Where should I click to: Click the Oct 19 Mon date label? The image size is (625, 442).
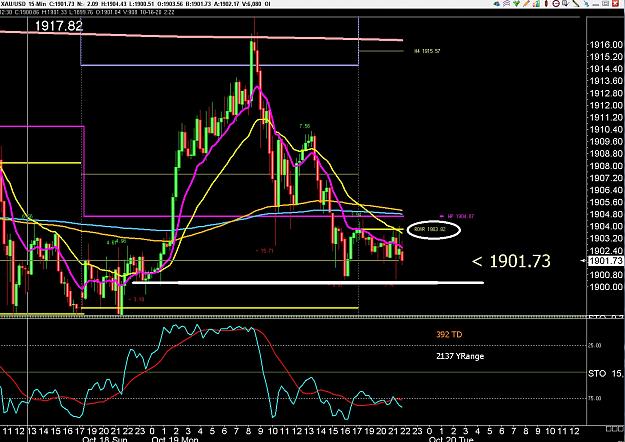[x=175, y=439]
